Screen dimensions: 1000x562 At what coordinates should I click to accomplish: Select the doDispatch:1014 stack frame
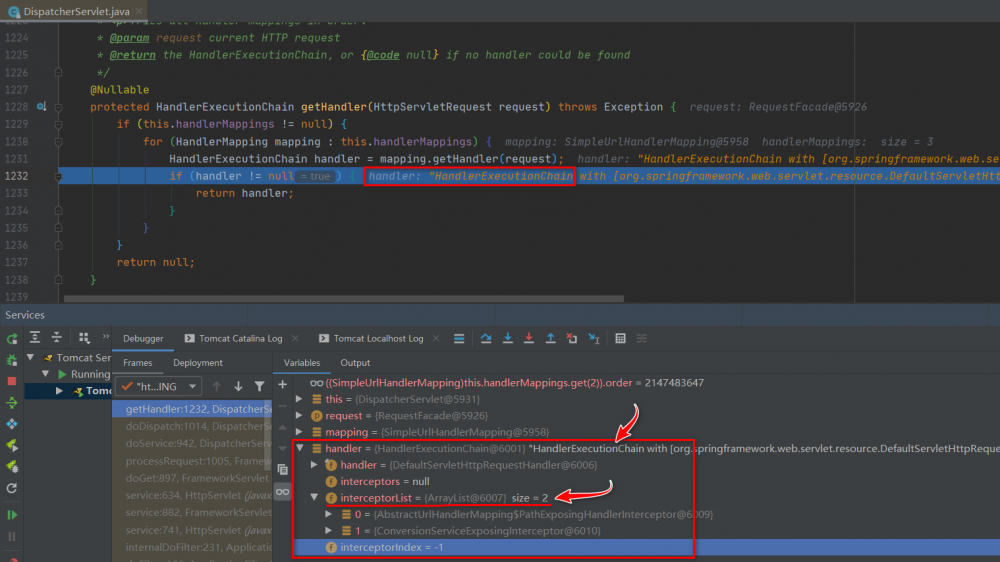click(x=195, y=426)
